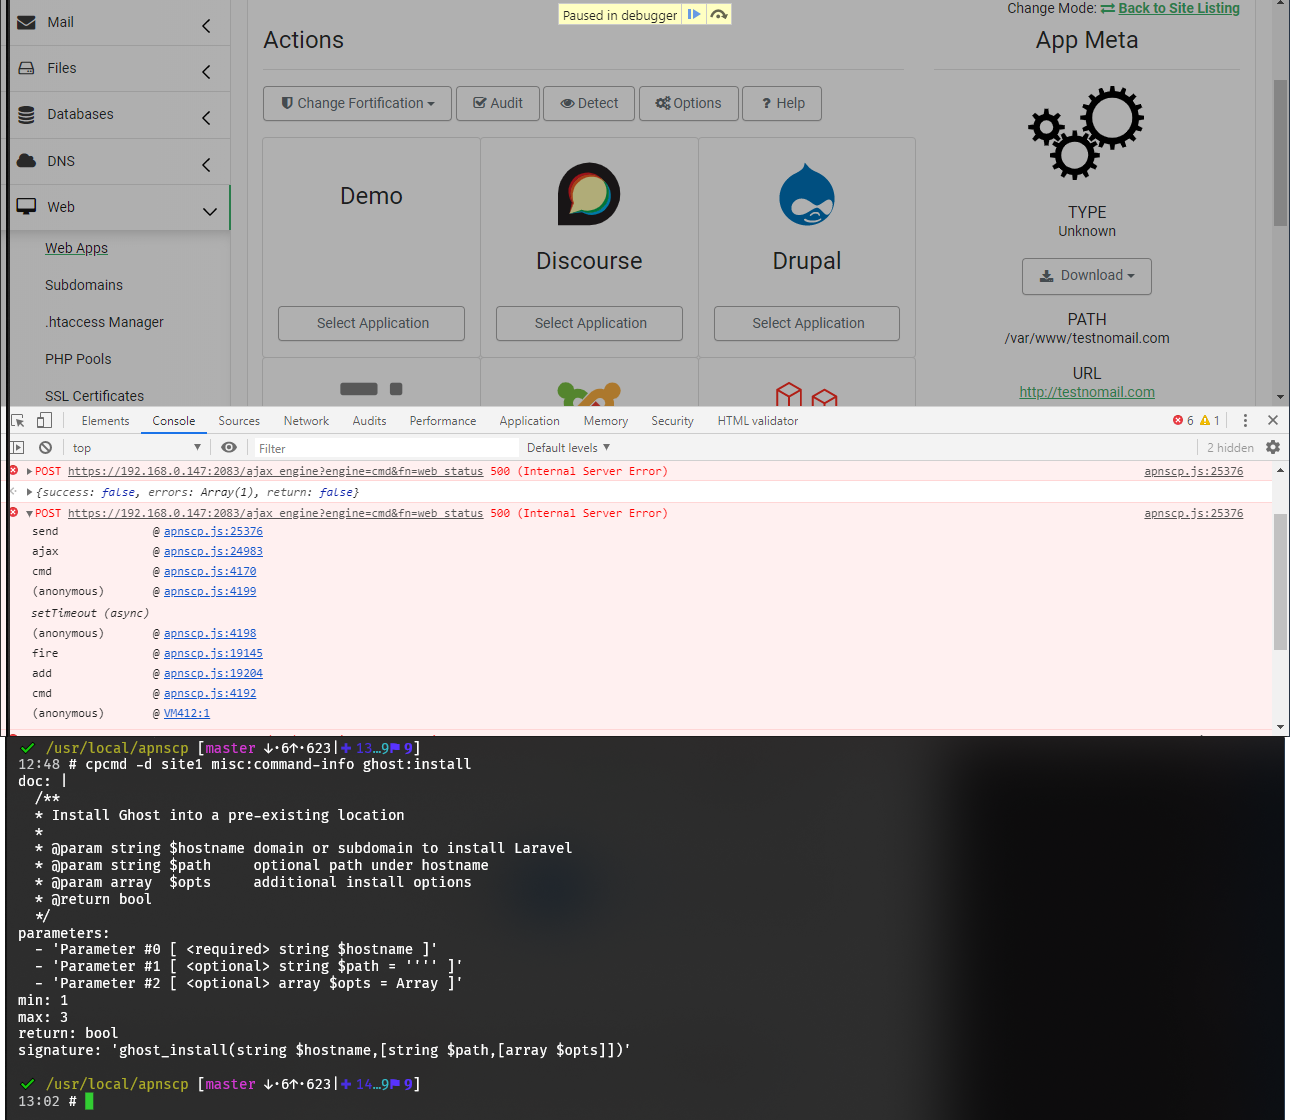Click the clear console icon
This screenshot has height=1120, width=1290.
pos(45,448)
